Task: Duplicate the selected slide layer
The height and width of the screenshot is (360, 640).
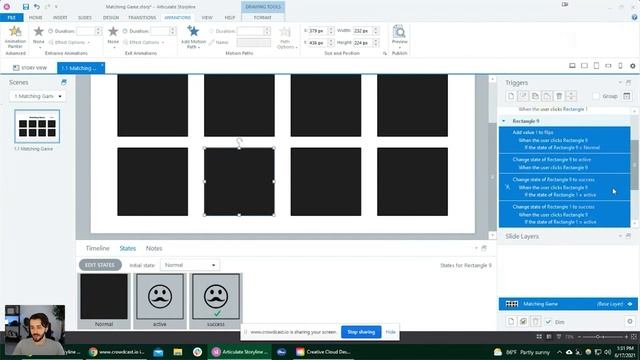Action: pyautogui.click(x=523, y=322)
